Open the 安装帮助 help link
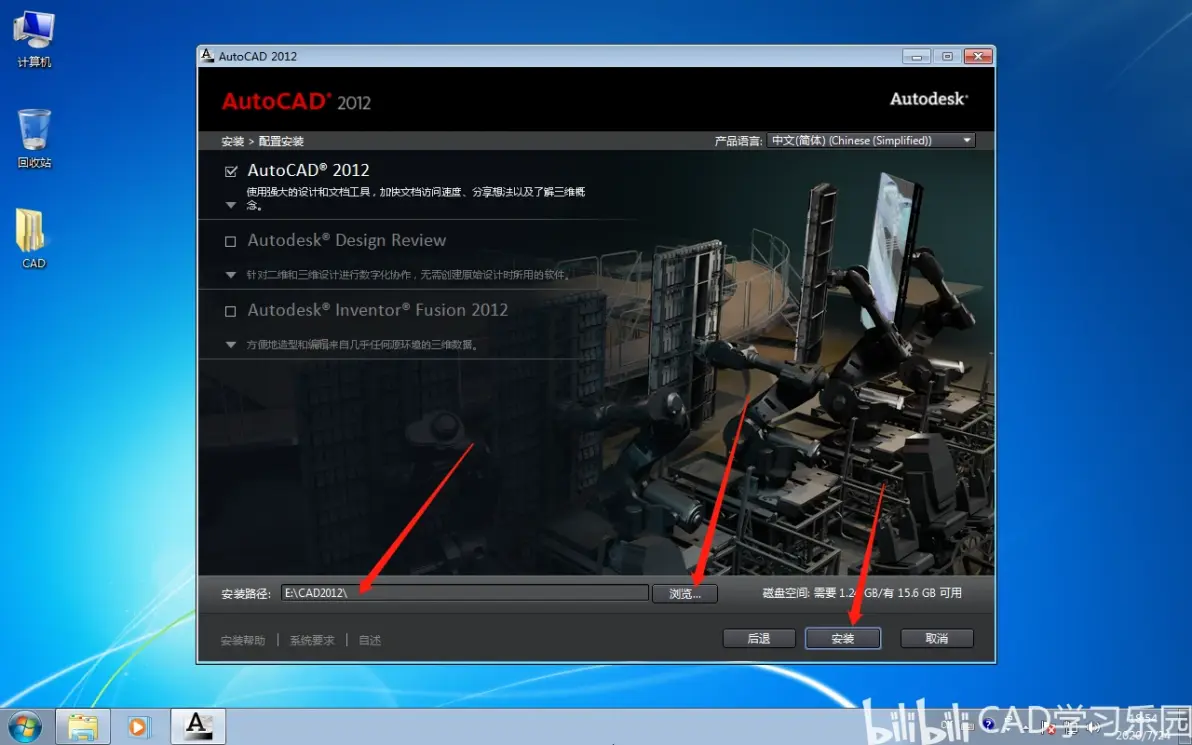 [243, 640]
